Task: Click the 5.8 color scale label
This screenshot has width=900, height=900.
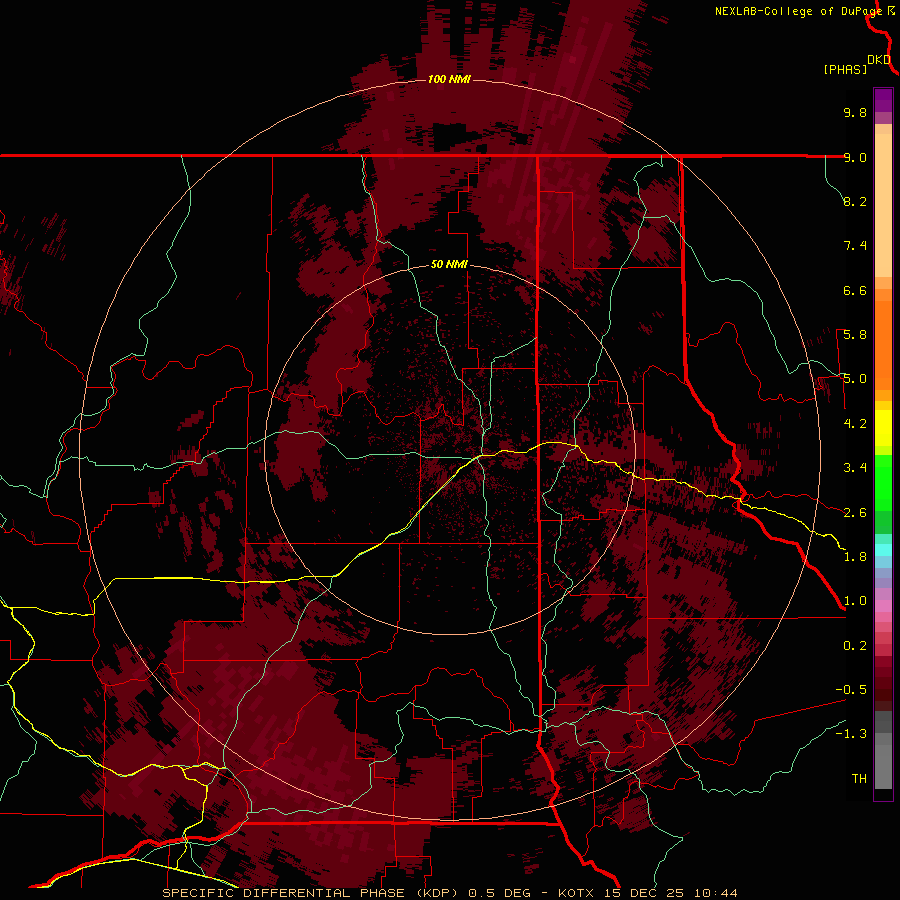Action: (855, 335)
